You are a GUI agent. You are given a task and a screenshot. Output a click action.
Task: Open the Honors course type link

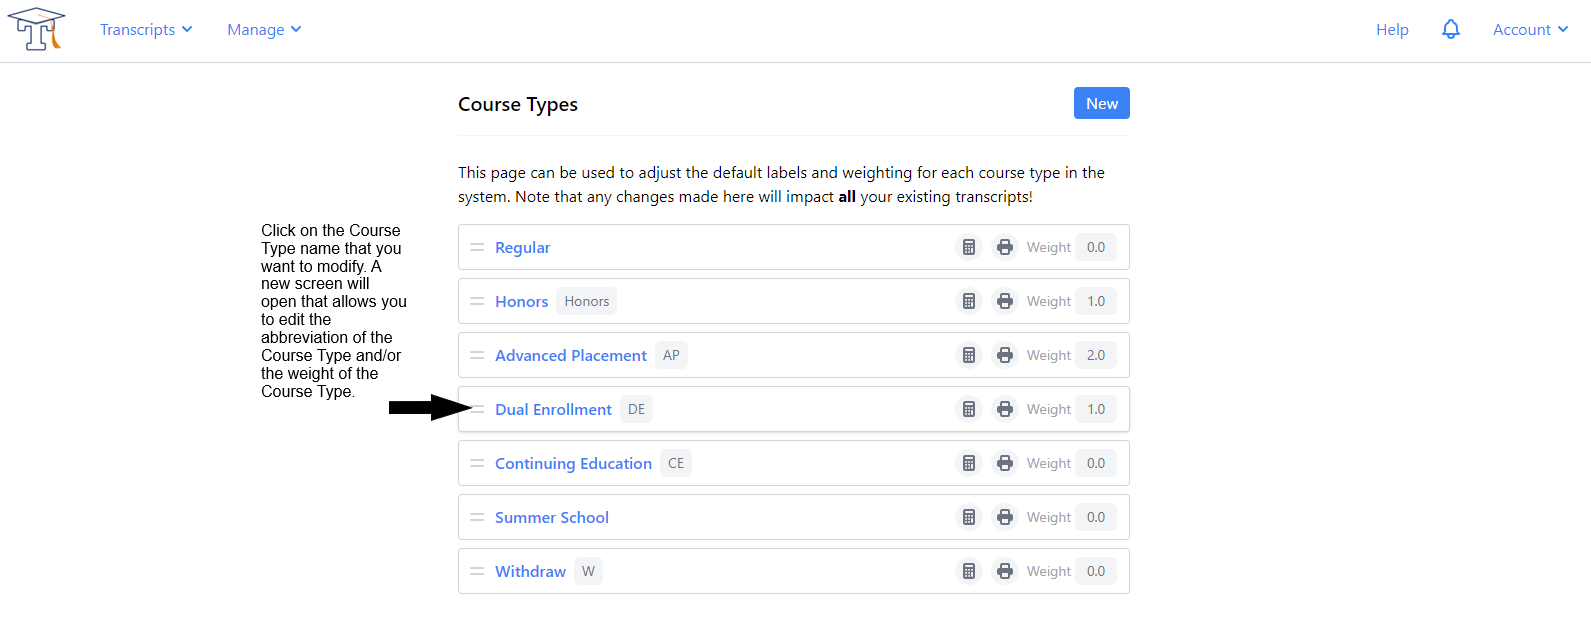521,301
